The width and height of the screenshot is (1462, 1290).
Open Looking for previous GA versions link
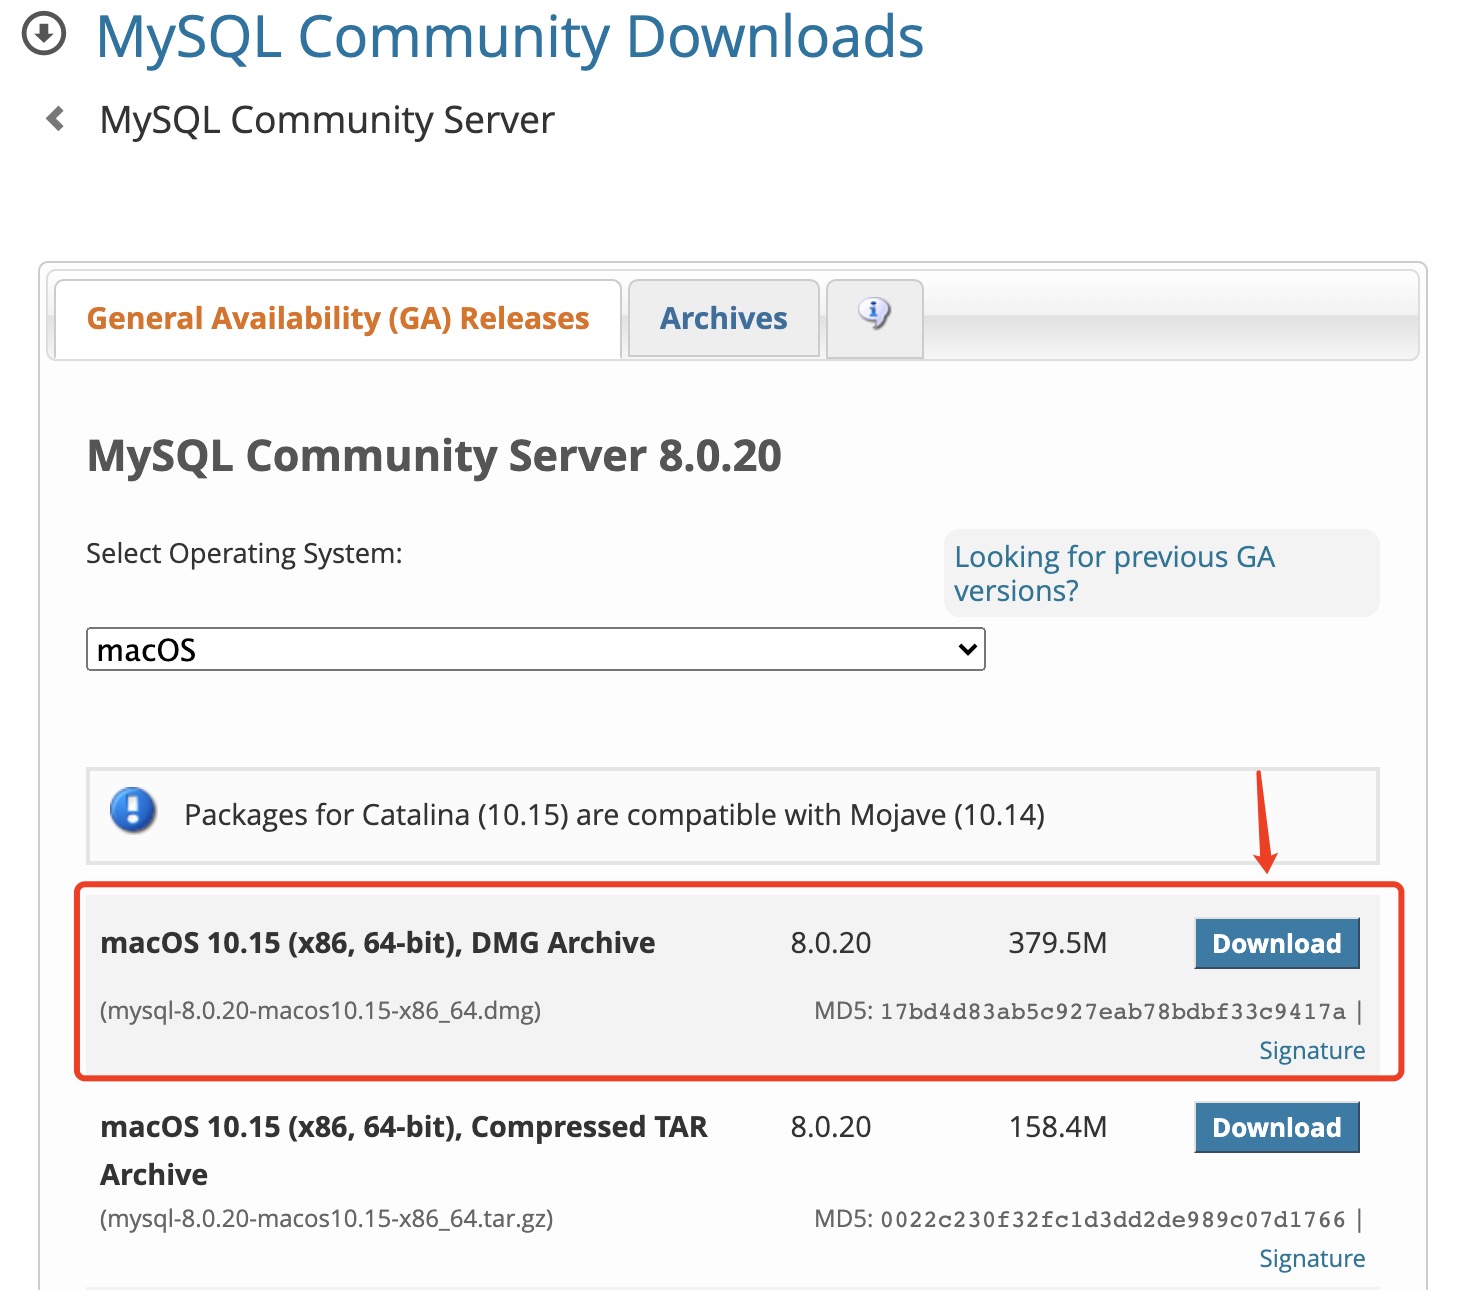pos(1114,573)
